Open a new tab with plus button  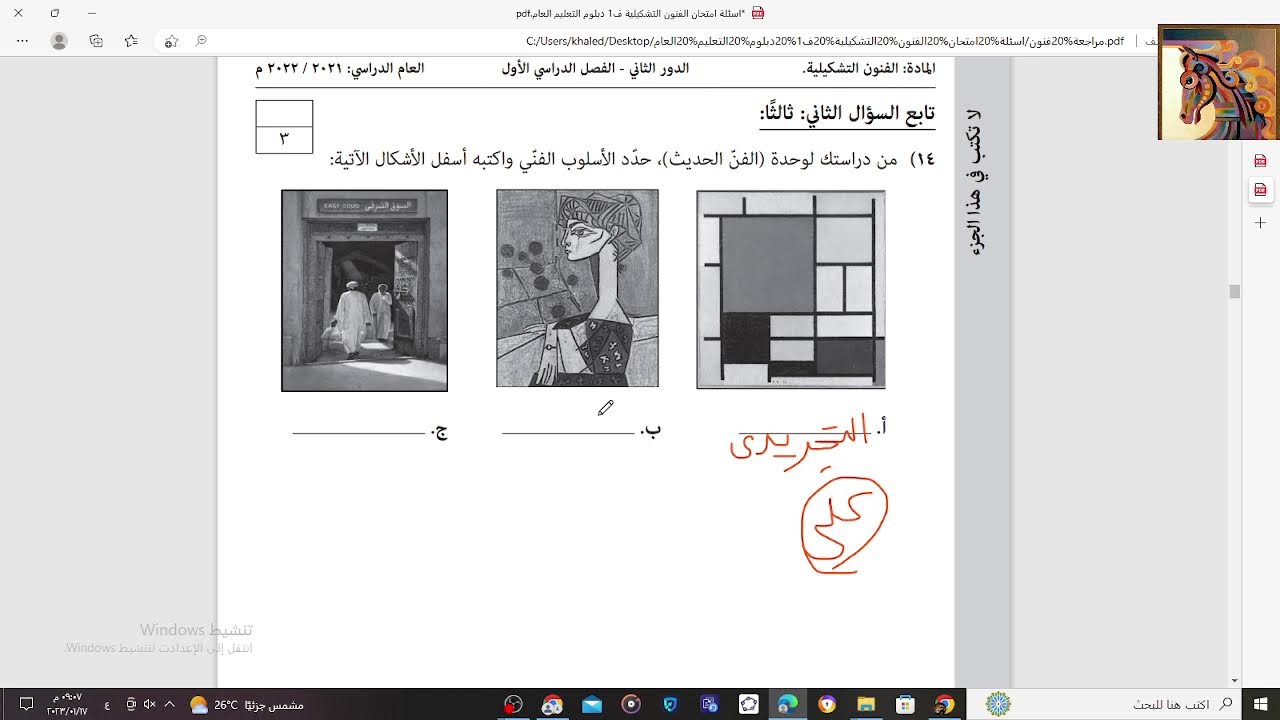(x=1260, y=223)
